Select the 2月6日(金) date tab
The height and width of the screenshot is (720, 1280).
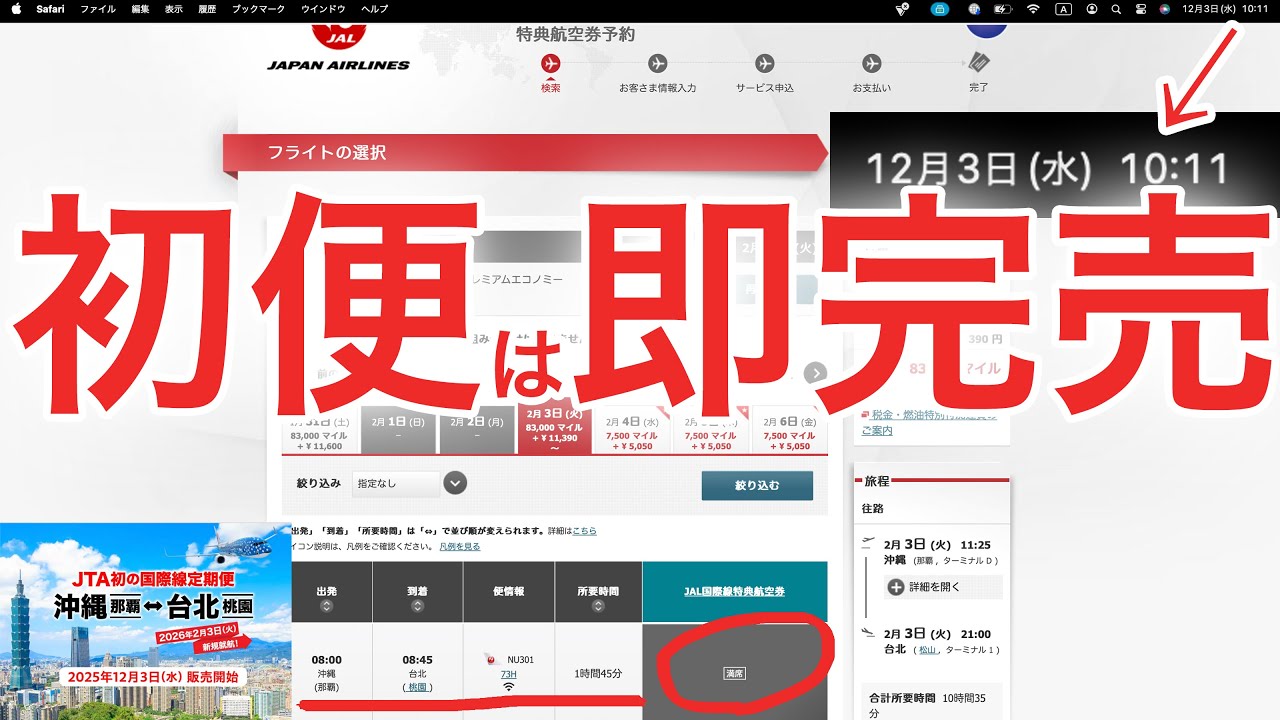click(789, 430)
